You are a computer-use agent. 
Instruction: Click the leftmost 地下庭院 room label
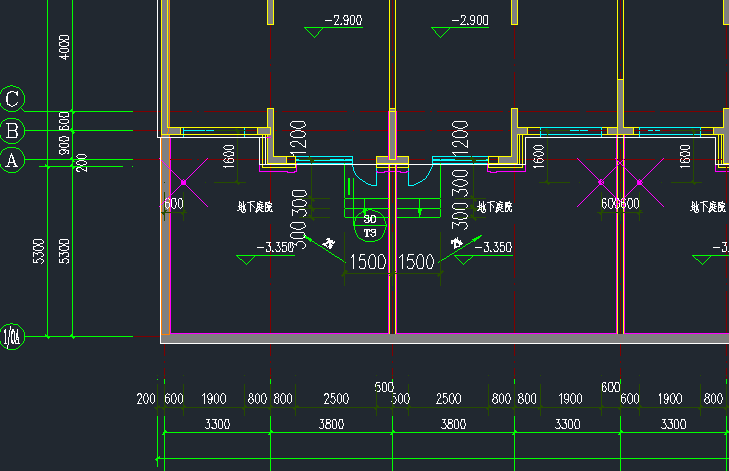tap(255, 207)
